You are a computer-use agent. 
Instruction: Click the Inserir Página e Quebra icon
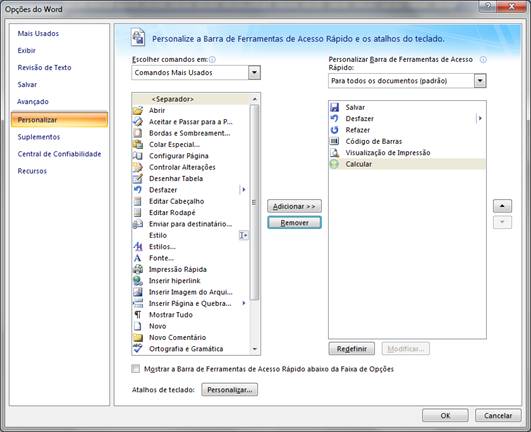click(x=137, y=303)
